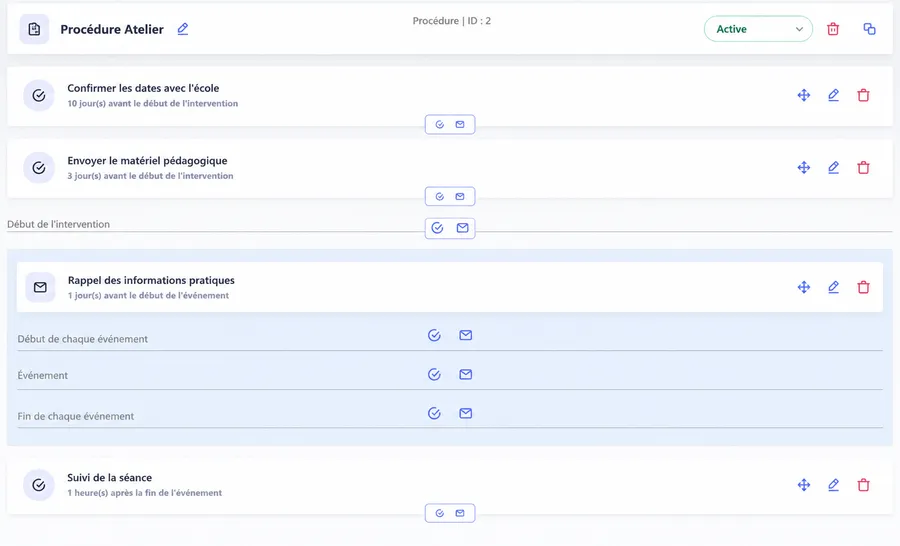Click the procedure document icon beside title

click(34, 29)
